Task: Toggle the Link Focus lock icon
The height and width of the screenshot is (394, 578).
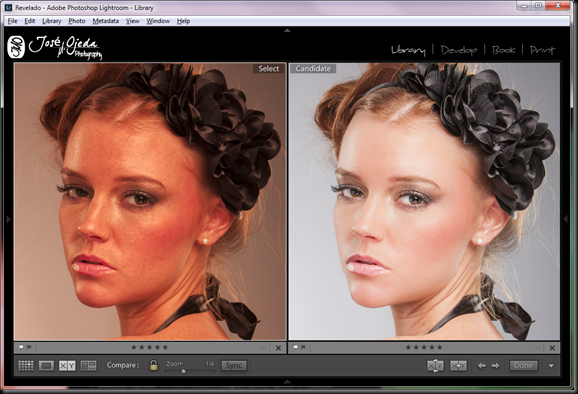Action: (x=153, y=365)
